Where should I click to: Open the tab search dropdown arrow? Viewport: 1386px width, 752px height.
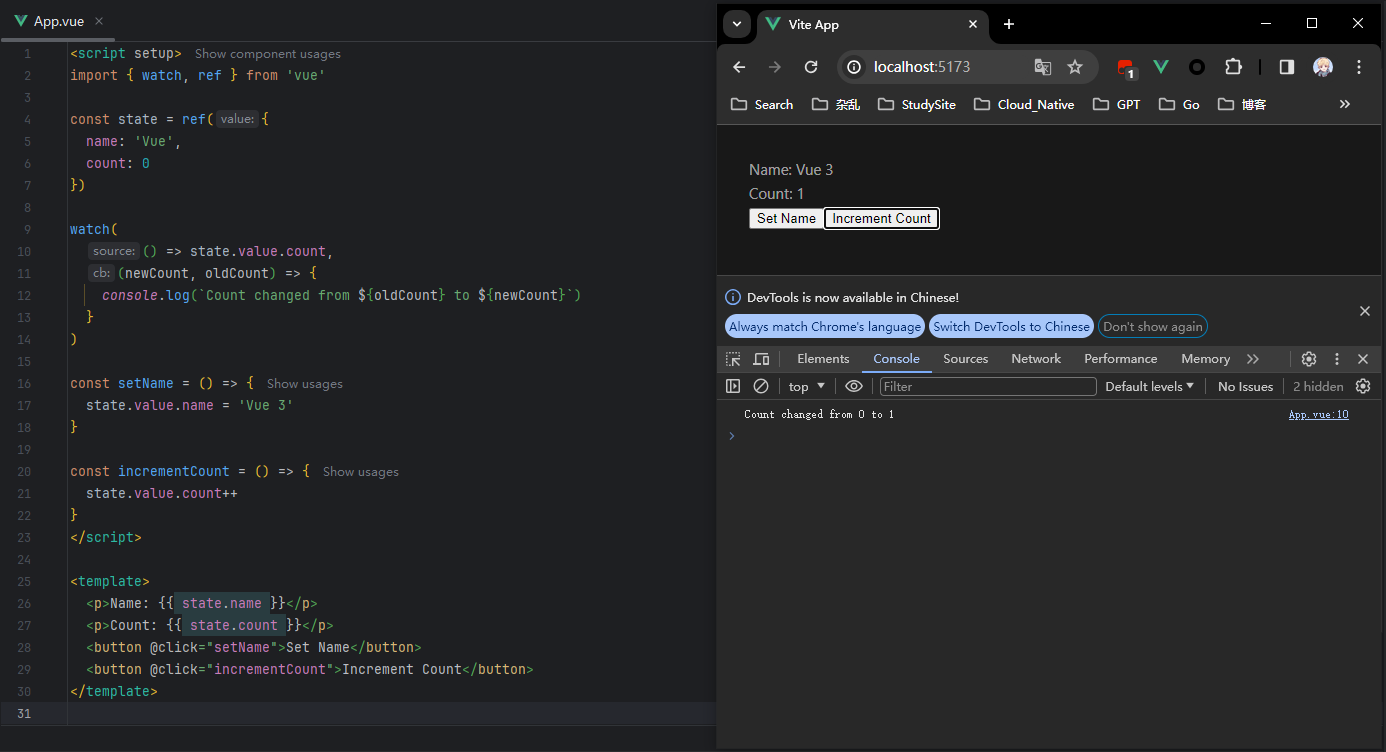[737, 24]
